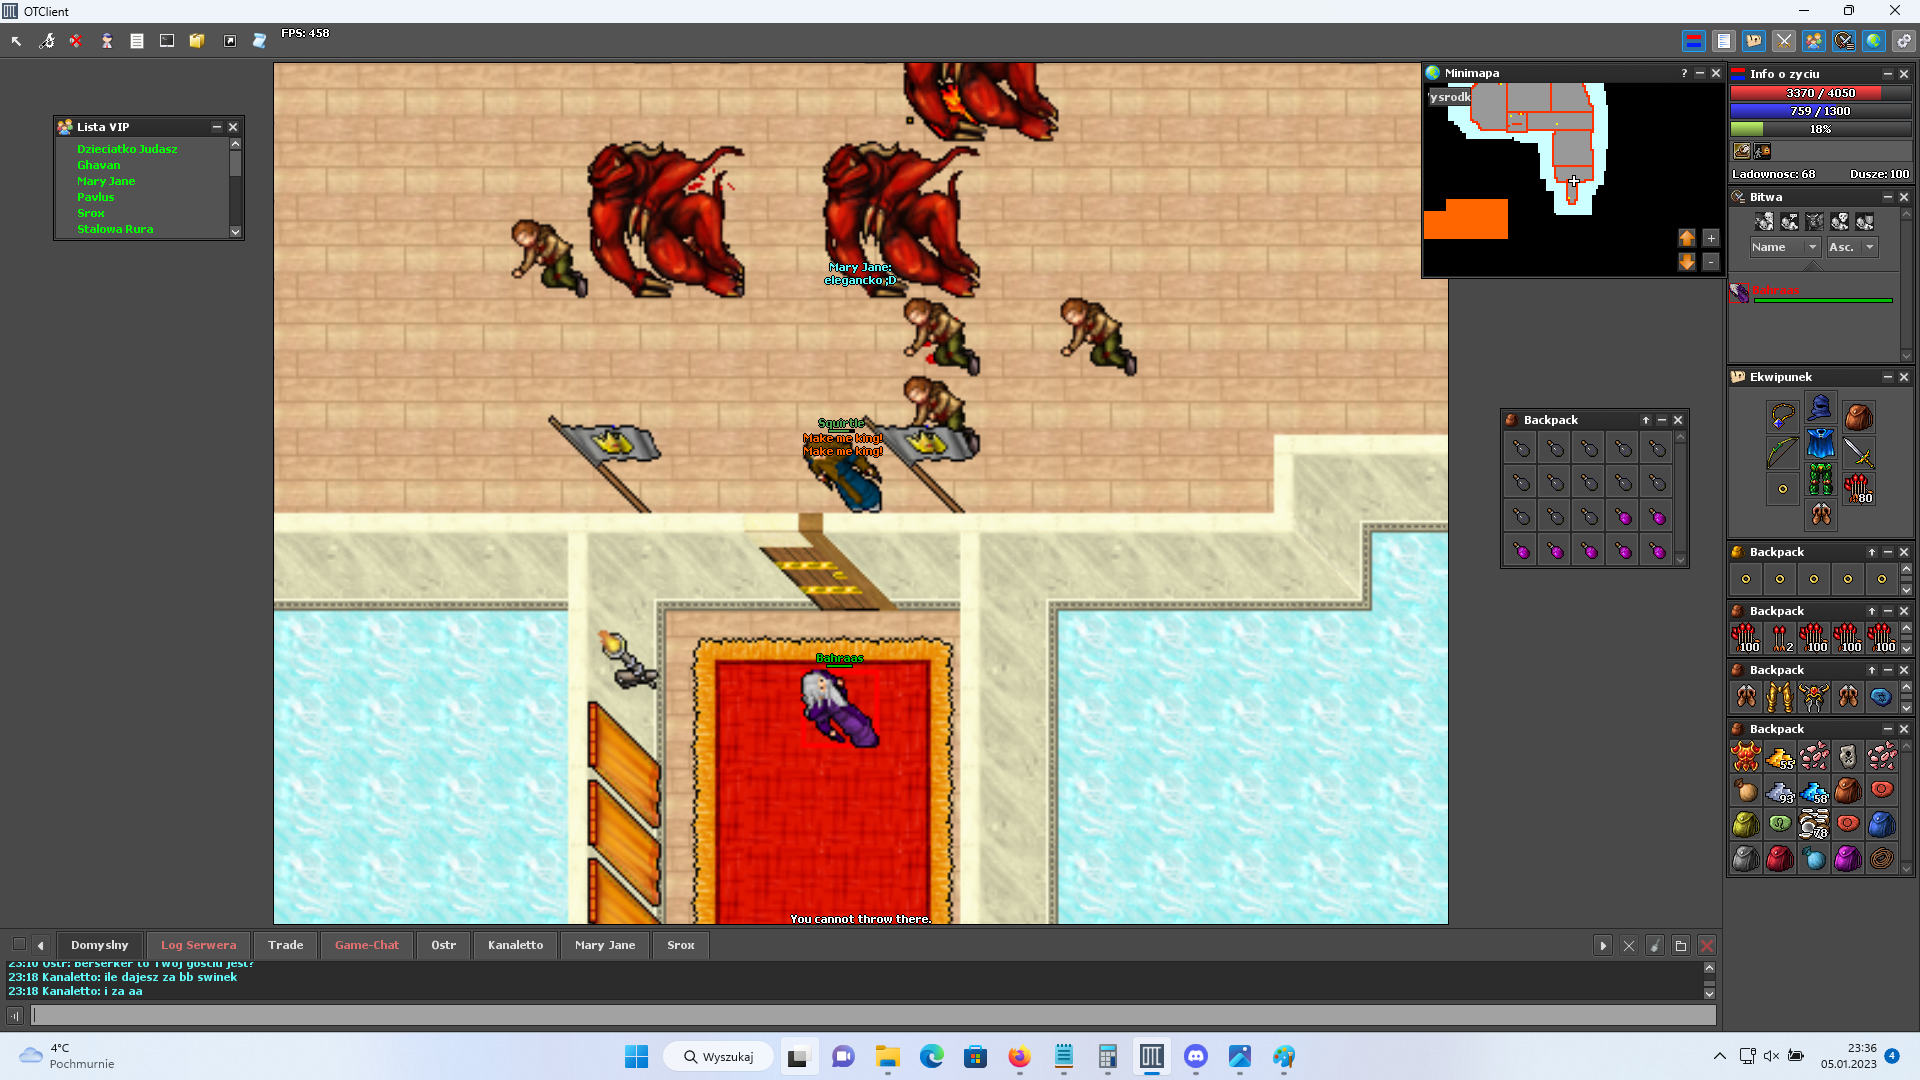The image size is (1920, 1080).
Task: Select Dzieciatko Judasz in VIP list
Action: 127,149
